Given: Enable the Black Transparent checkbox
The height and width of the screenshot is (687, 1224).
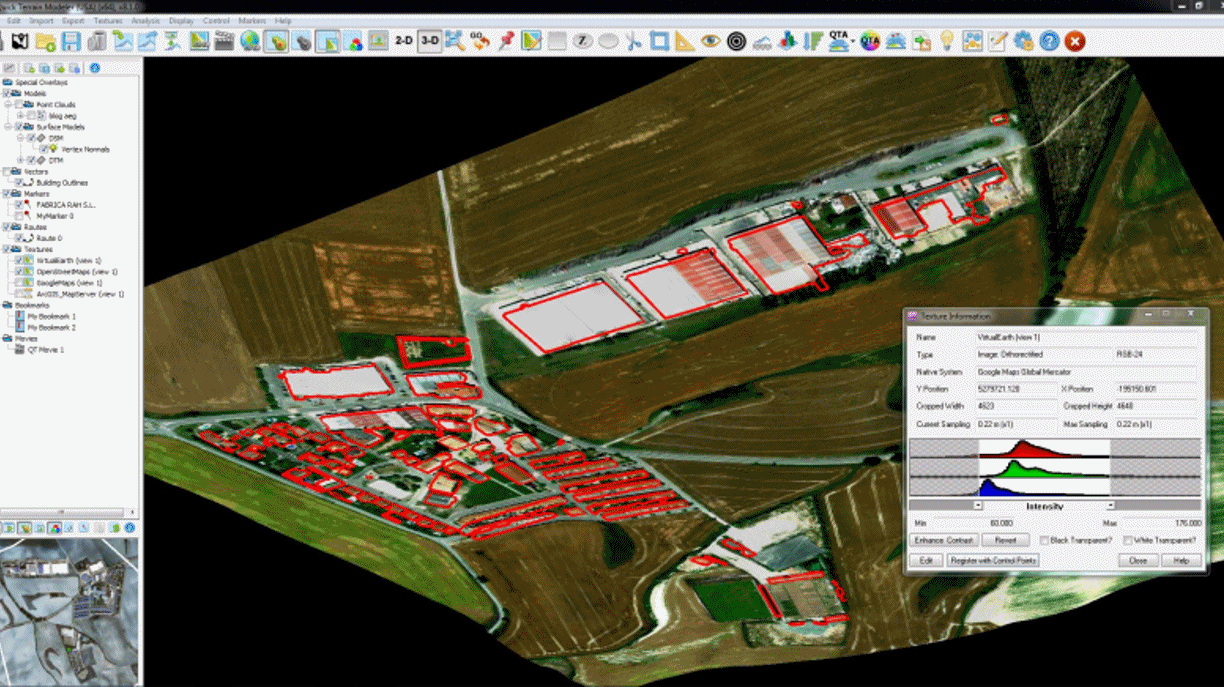Looking at the screenshot, I should tap(1043, 540).
